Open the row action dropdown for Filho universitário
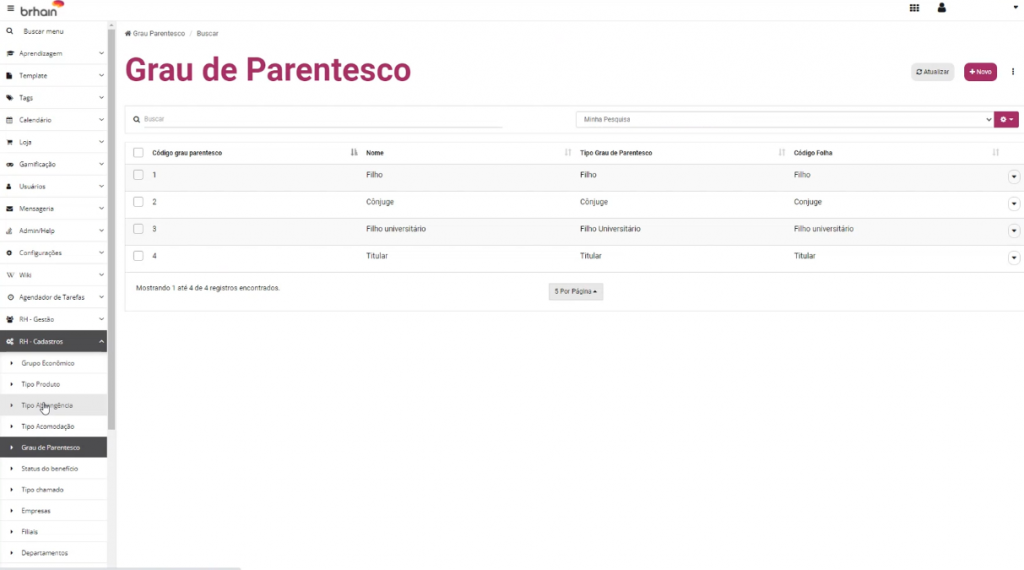The width and height of the screenshot is (1024, 570). (x=1014, y=231)
